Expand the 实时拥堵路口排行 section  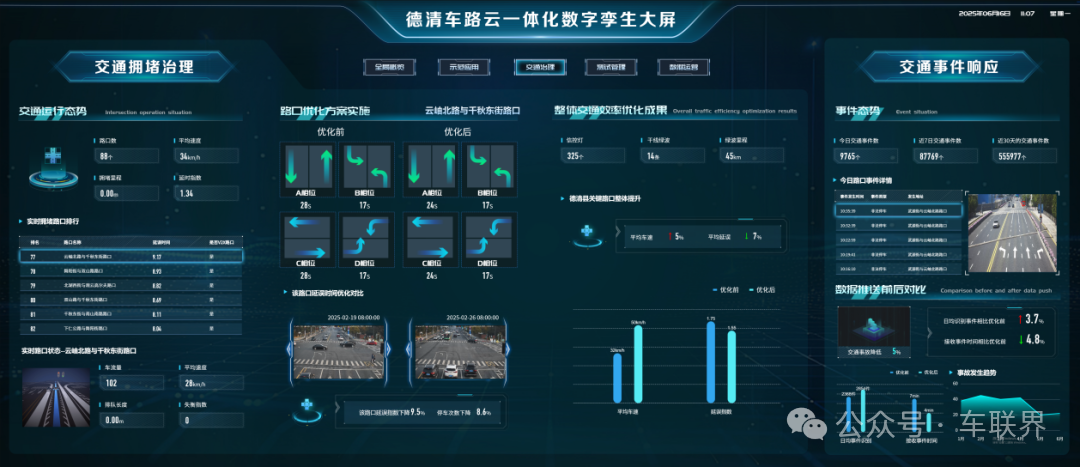point(21,221)
